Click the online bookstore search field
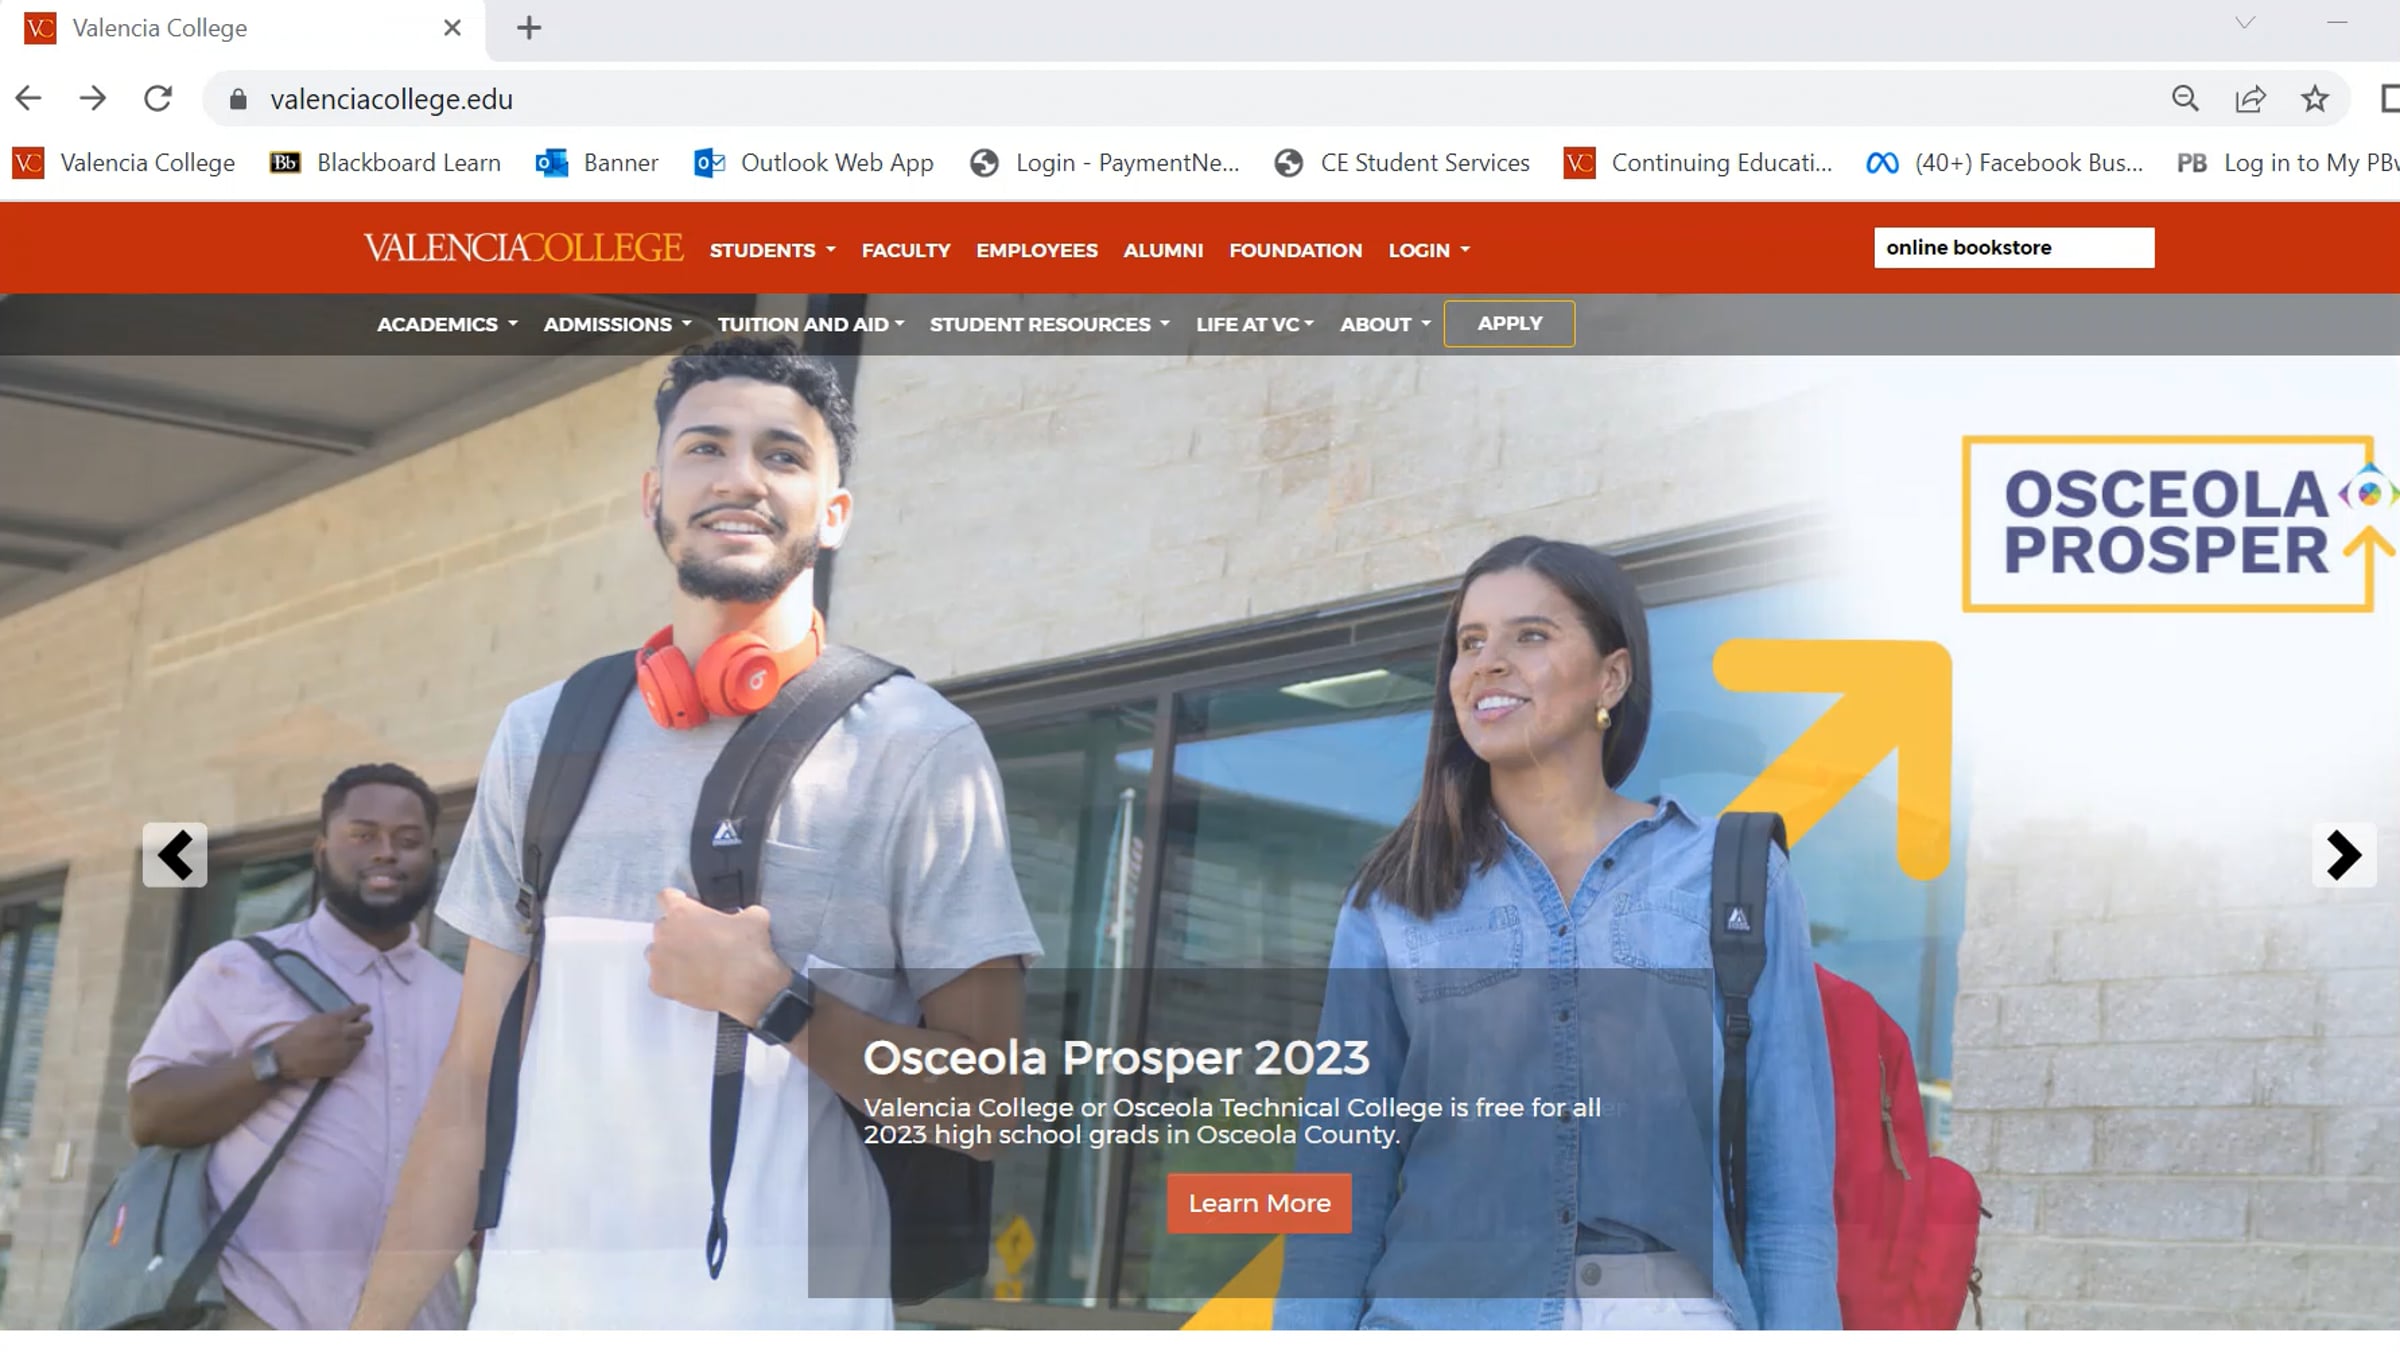This screenshot has height=1352, width=2400. coord(2014,247)
